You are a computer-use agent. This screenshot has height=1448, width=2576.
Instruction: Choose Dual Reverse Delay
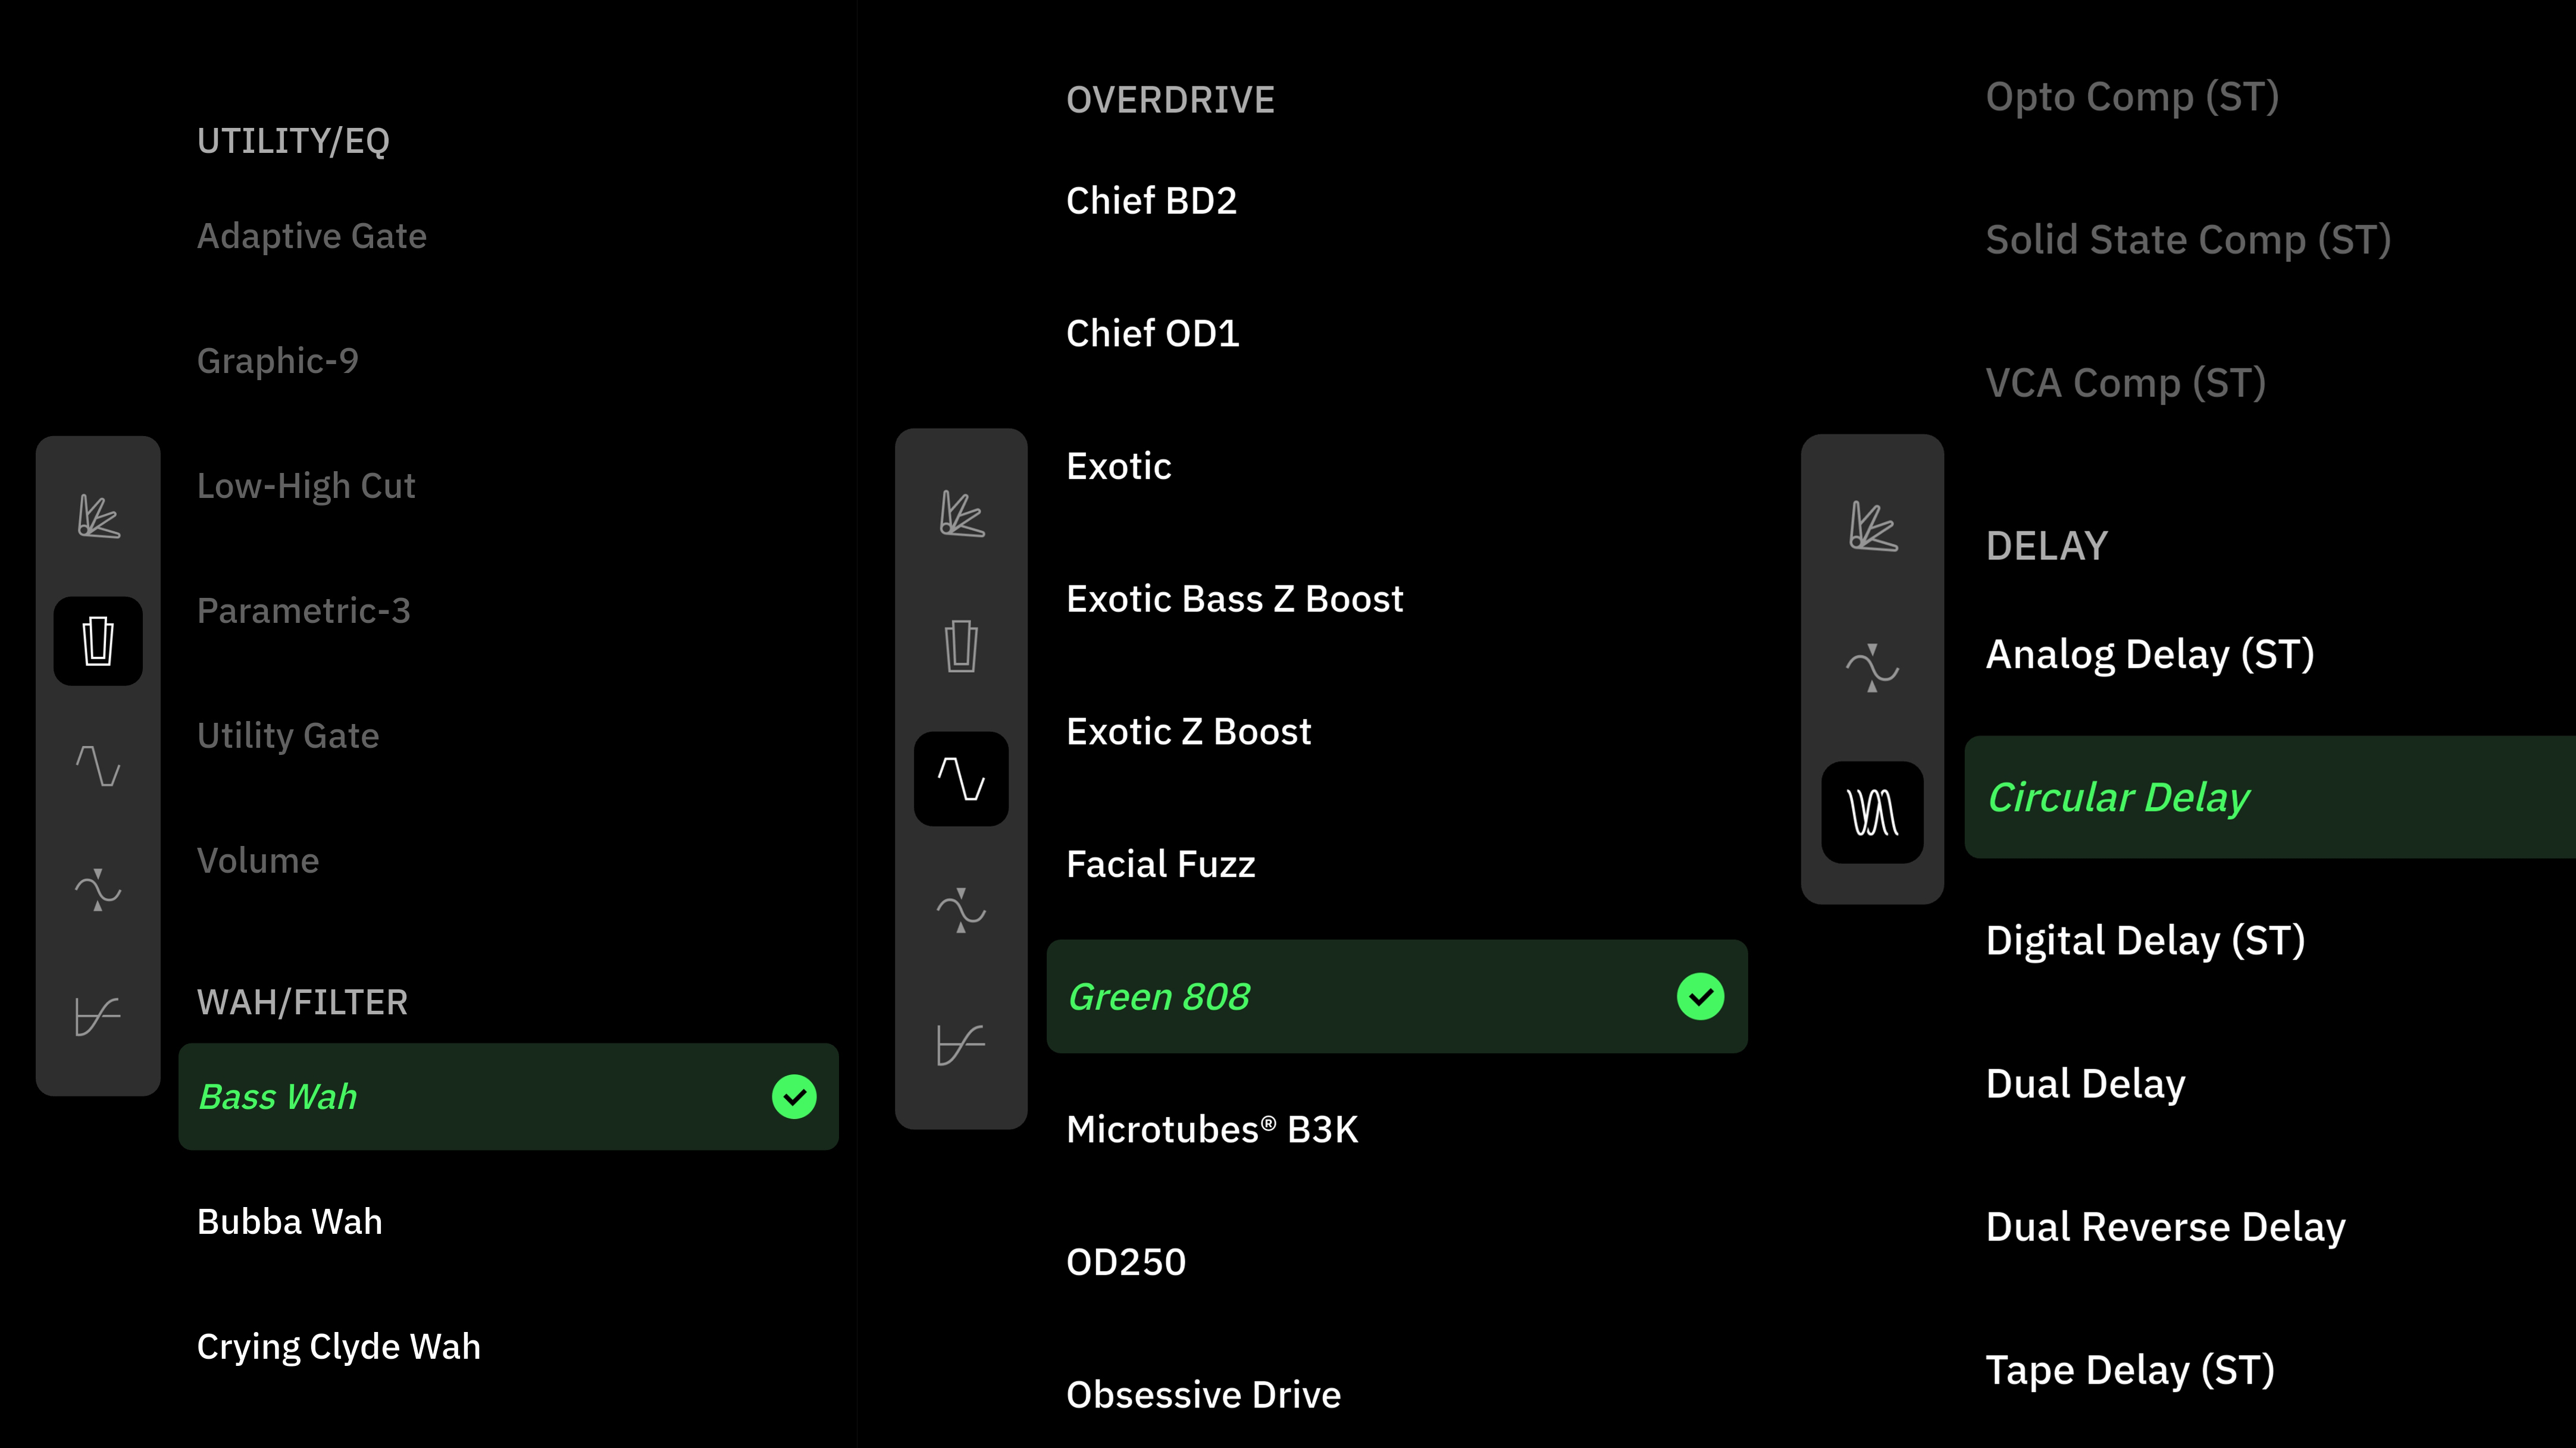(2165, 1227)
